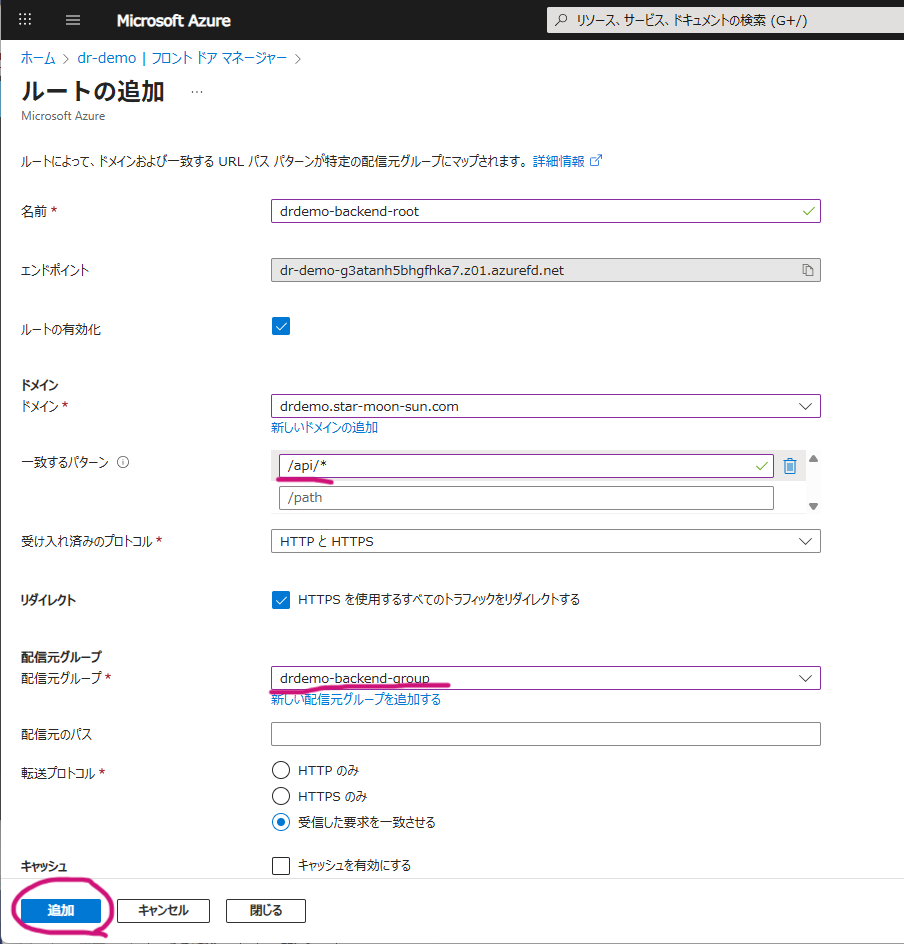Viewport: 904px width, 944px height.
Task: Click the 配信元のパス input field
Action: (545, 734)
